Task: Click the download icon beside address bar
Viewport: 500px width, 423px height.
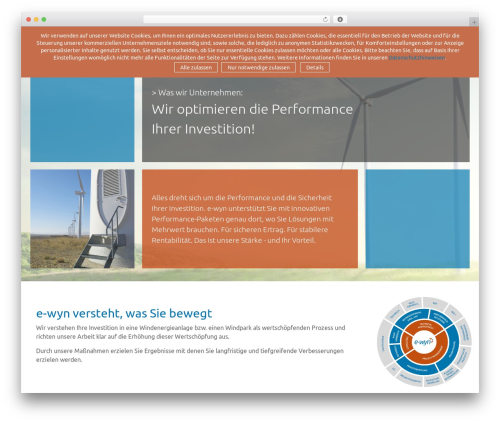Action: (340, 19)
